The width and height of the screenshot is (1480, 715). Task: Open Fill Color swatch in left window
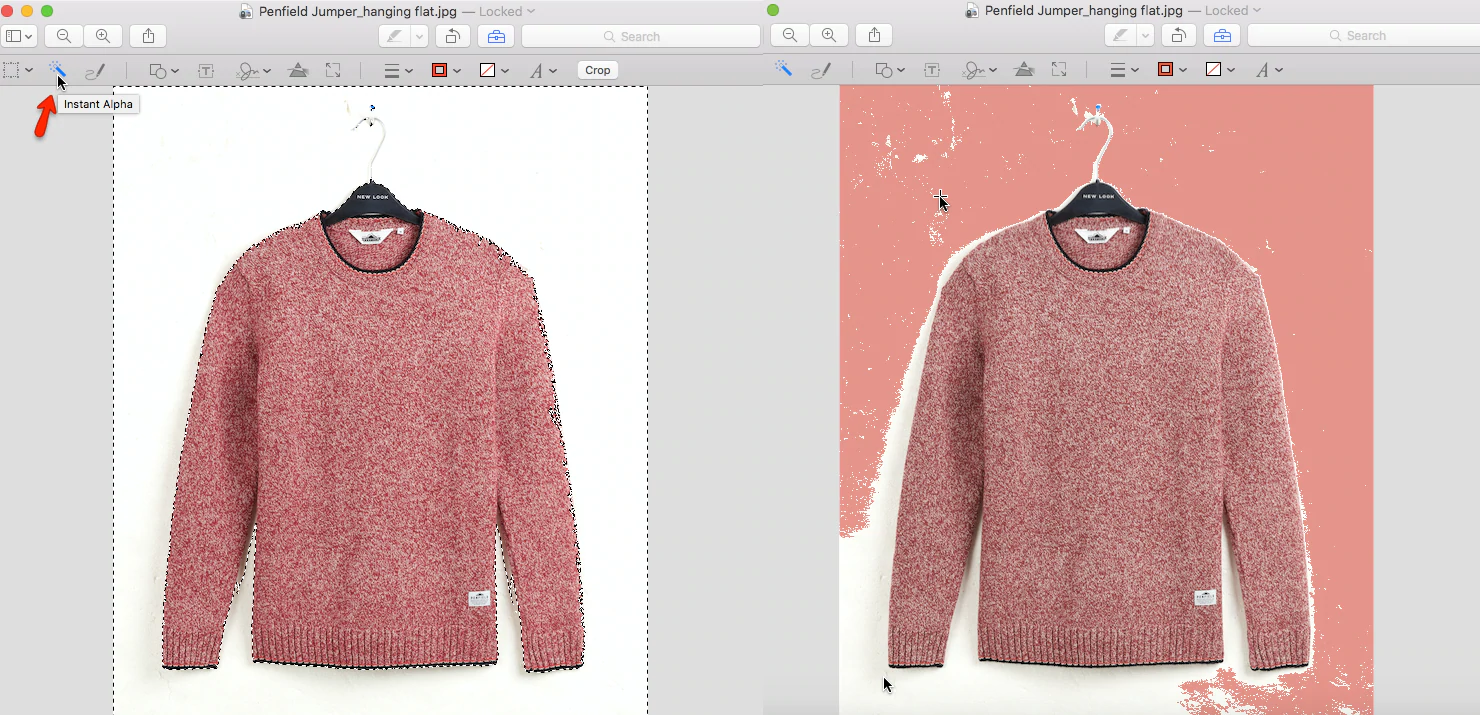coord(494,71)
